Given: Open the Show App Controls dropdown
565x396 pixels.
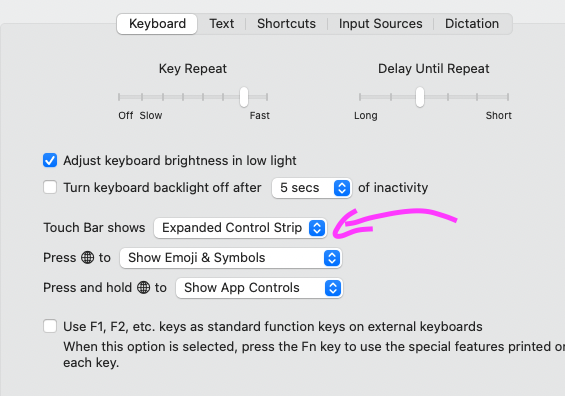Looking at the screenshot, I should pyautogui.click(x=259, y=288).
